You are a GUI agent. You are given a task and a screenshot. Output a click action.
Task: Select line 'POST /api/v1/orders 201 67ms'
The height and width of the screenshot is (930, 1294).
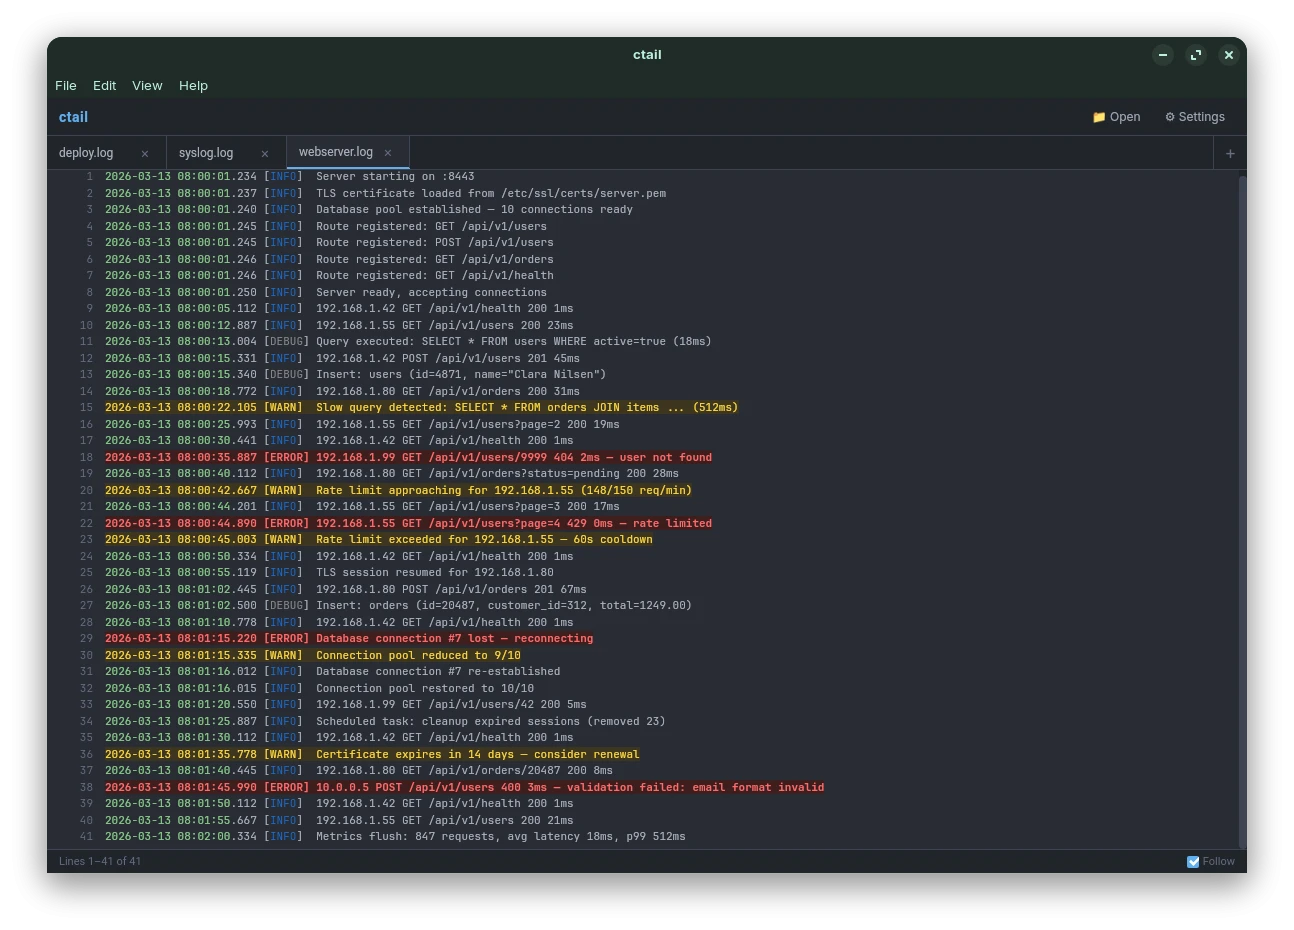pyautogui.click(x=642, y=589)
